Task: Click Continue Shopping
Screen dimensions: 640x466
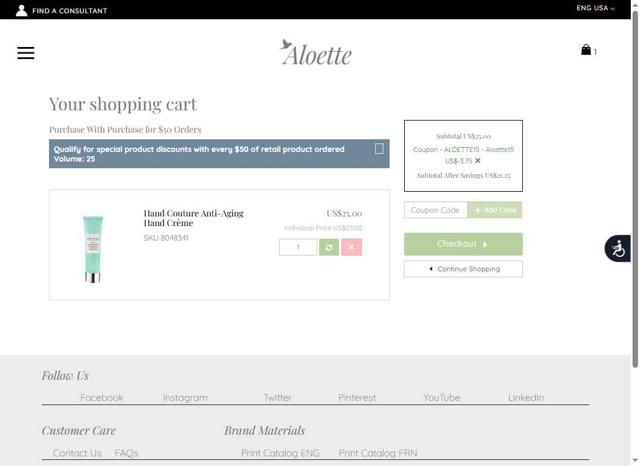Action: [463, 269]
